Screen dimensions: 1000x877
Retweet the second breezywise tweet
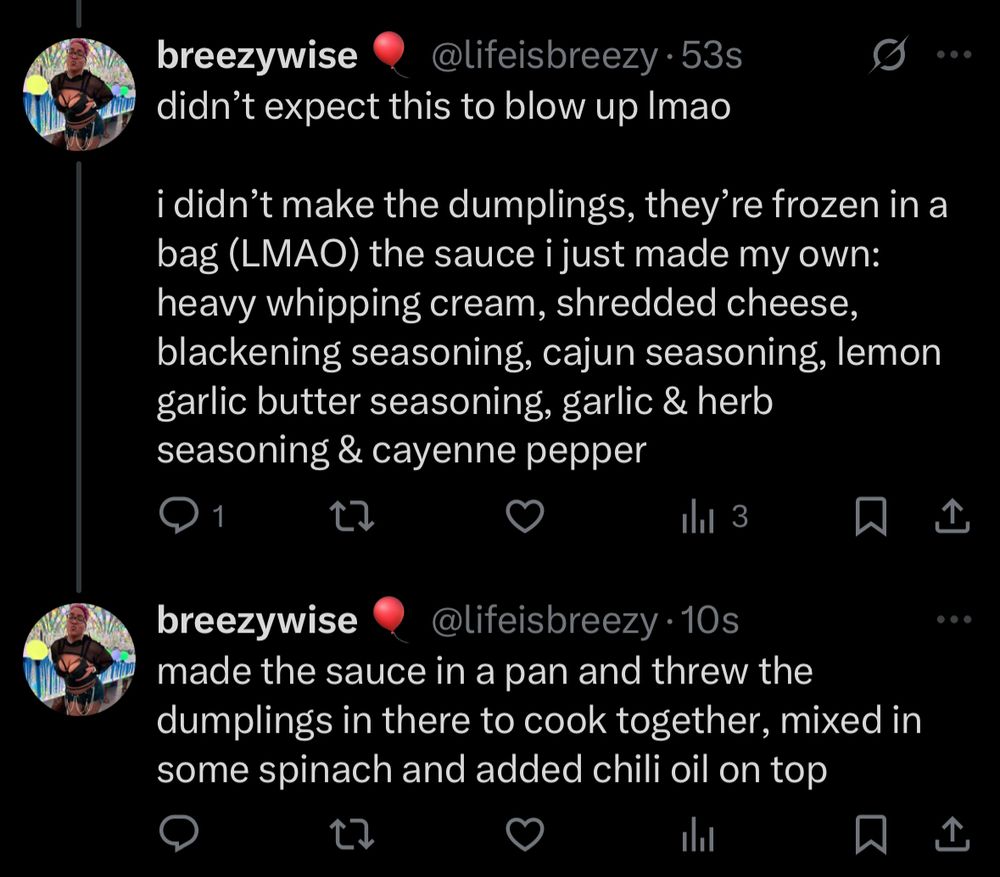click(352, 832)
